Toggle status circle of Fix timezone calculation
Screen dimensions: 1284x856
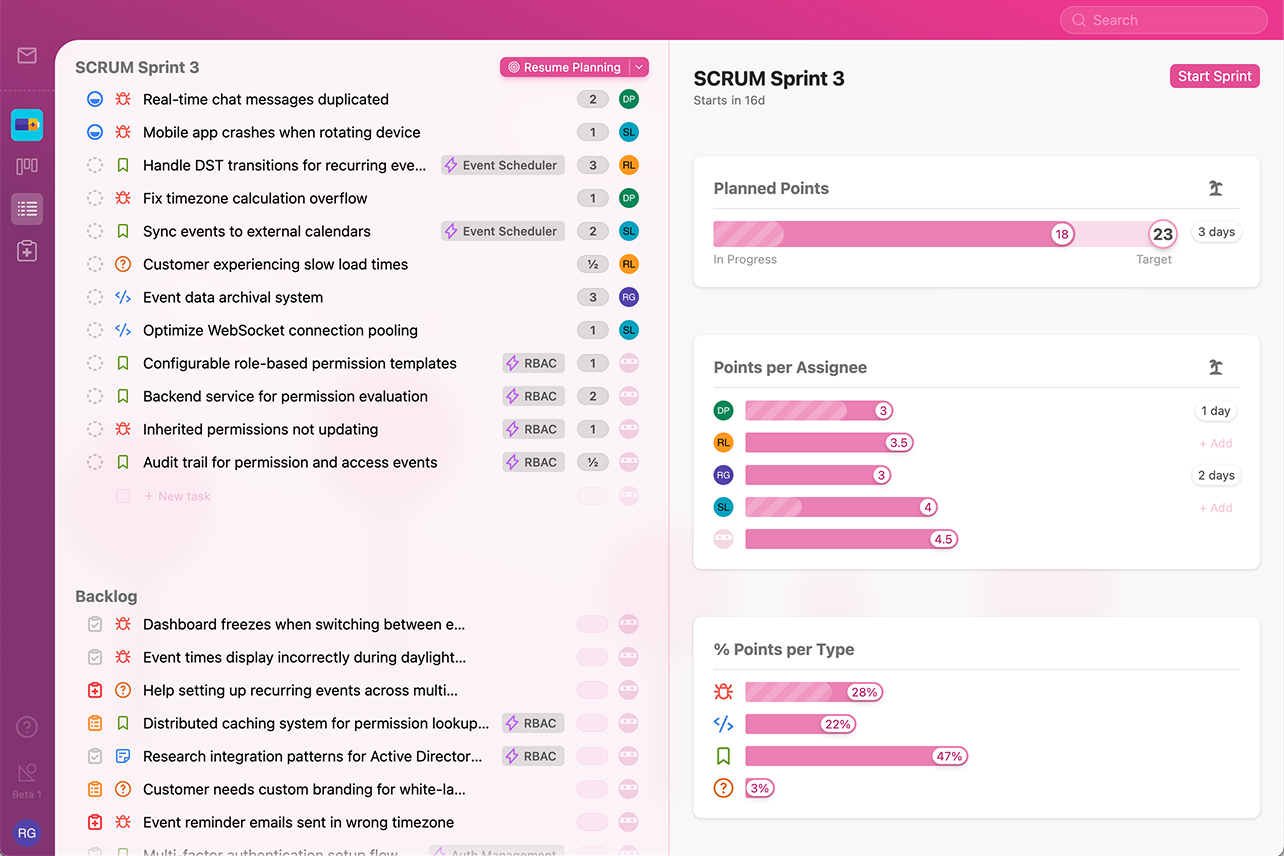[95, 198]
